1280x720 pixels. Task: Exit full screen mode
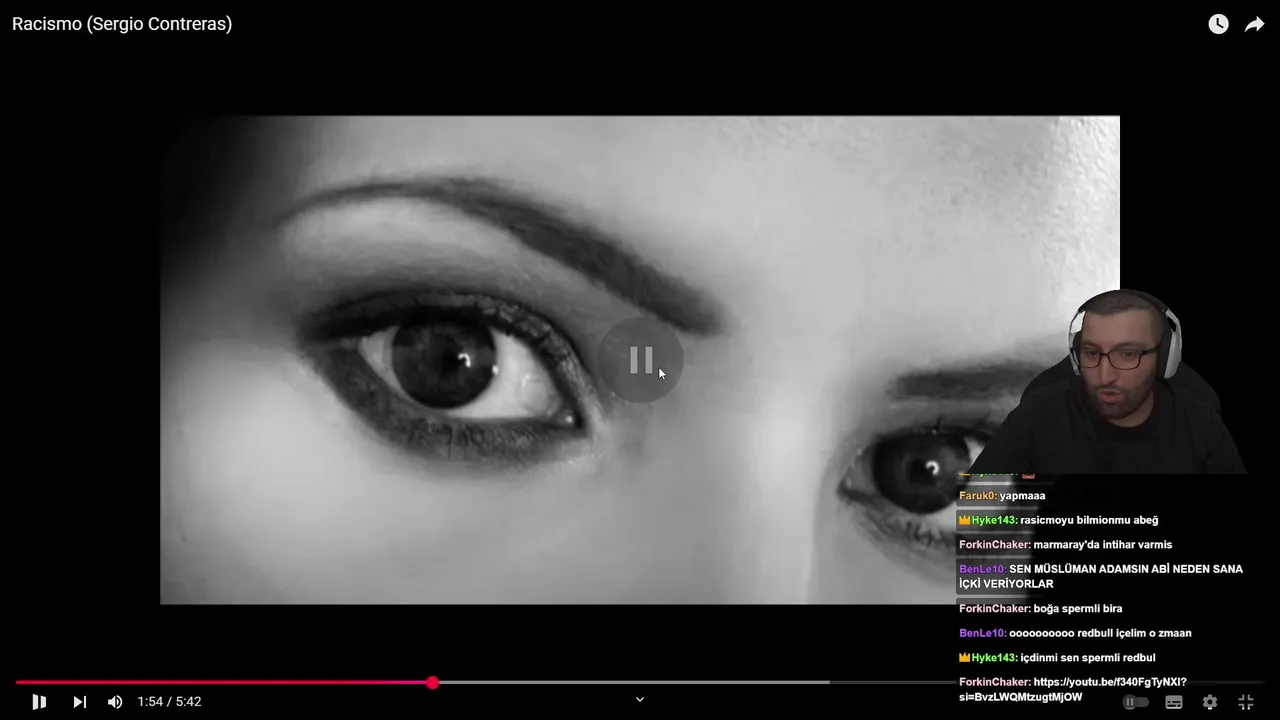tap(1246, 702)
